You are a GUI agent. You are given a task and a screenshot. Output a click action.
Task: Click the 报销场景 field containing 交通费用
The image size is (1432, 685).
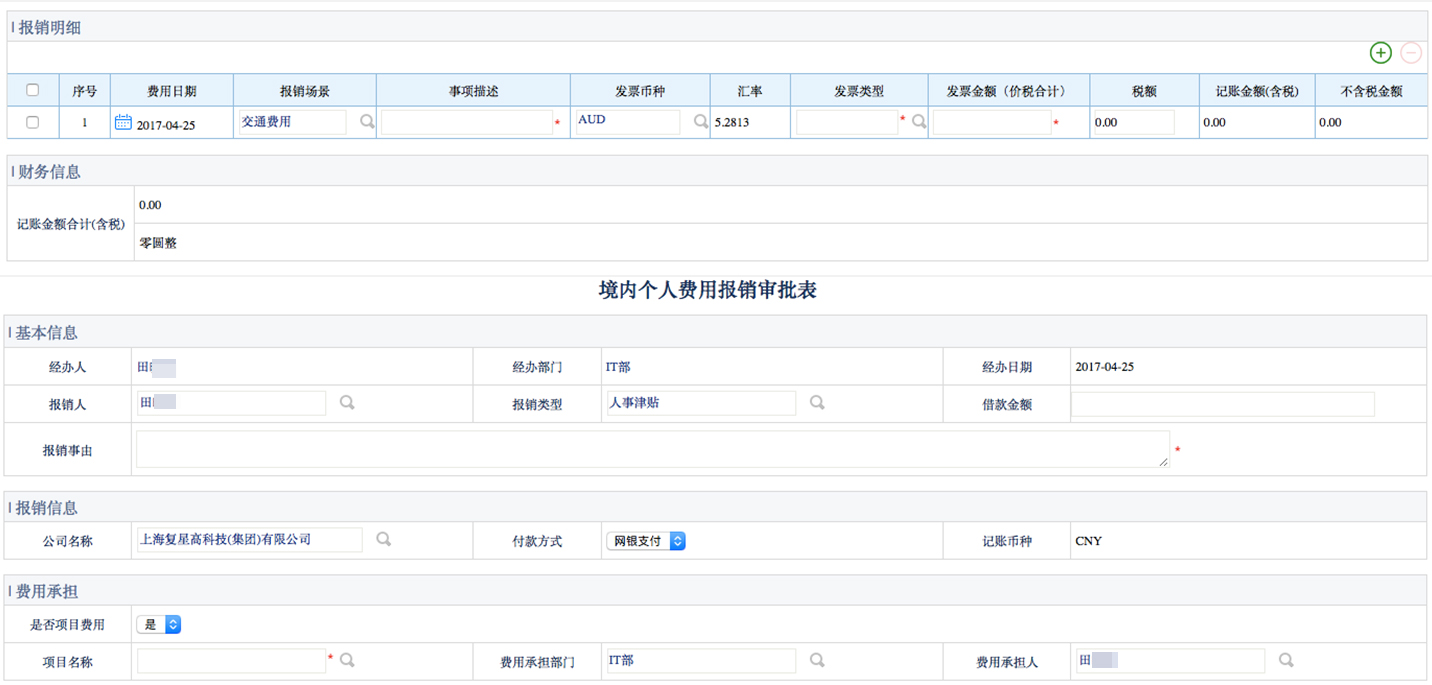[x=292, y=122]
